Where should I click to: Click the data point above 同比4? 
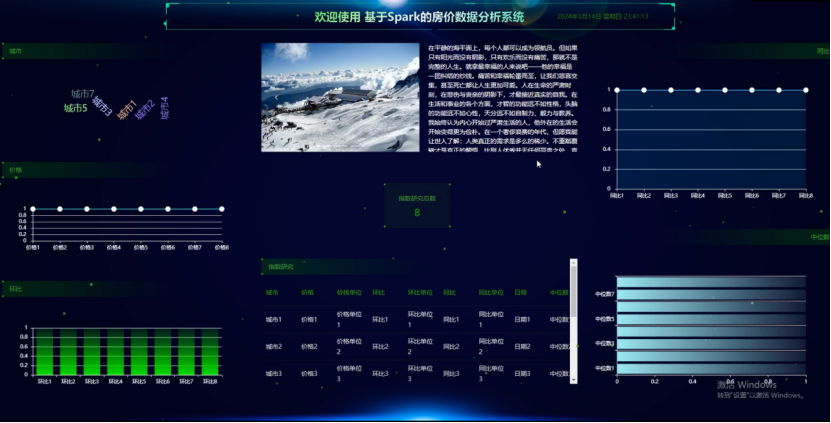pos(698,90)
